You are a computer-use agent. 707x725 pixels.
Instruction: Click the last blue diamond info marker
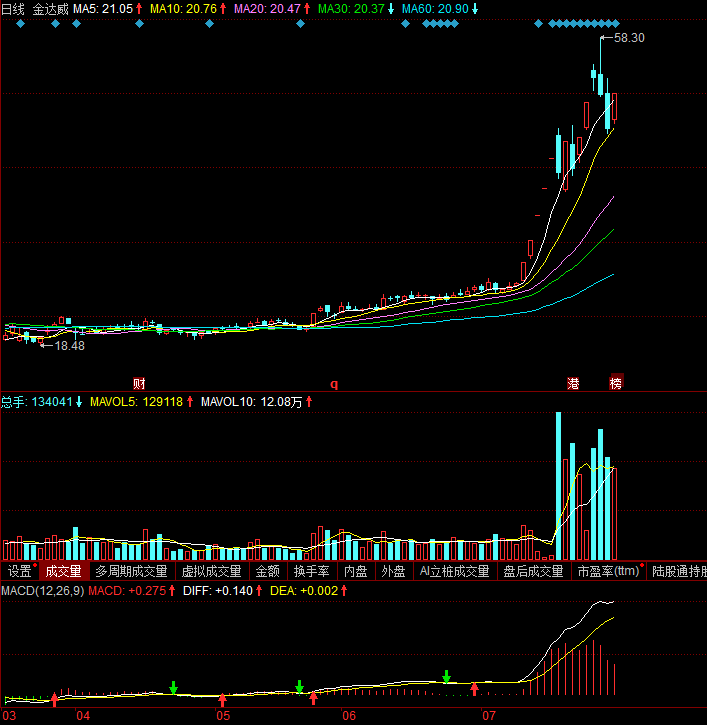[x=616, y=23]
